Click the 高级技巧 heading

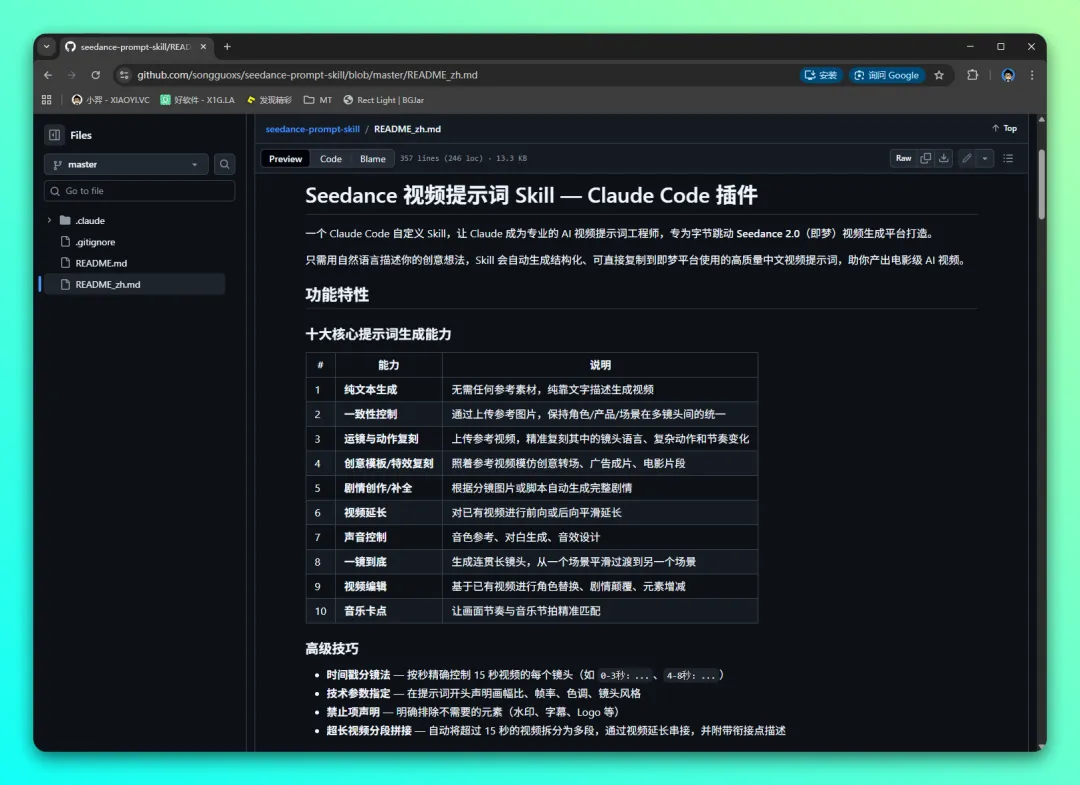332,649
